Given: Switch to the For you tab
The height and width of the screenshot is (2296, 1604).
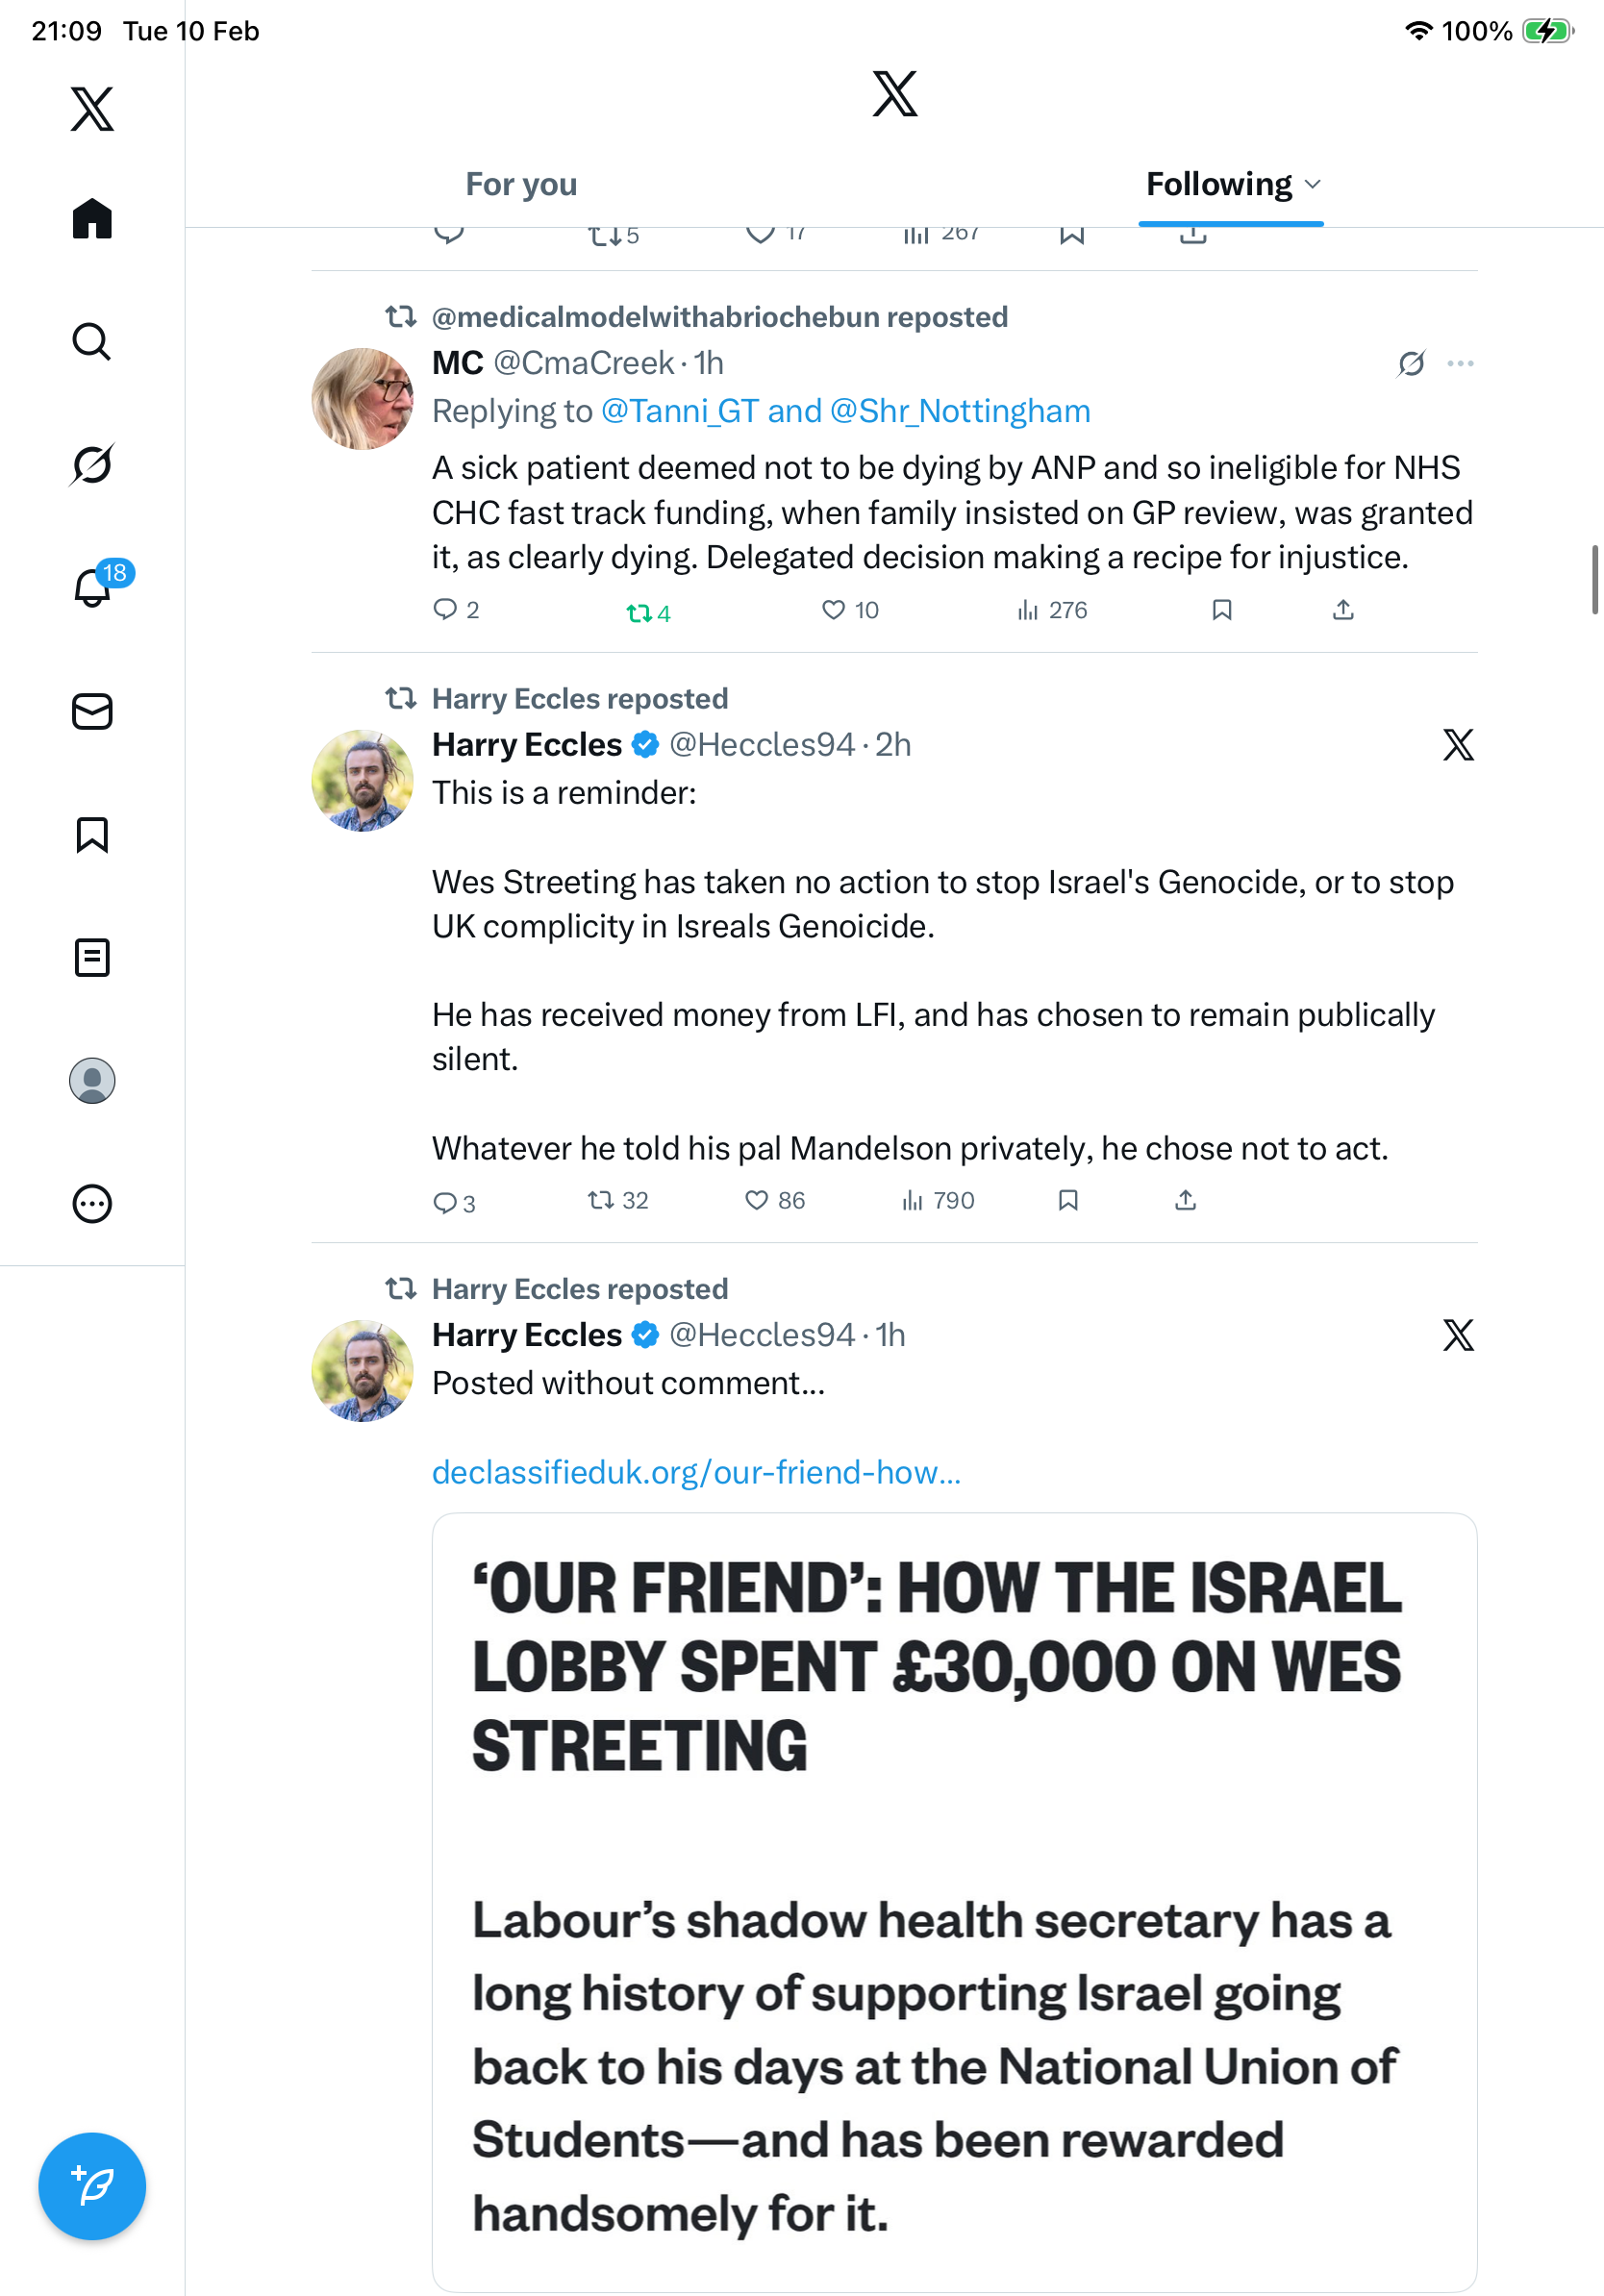Looking at the screenshot, I should click(521, 185).
